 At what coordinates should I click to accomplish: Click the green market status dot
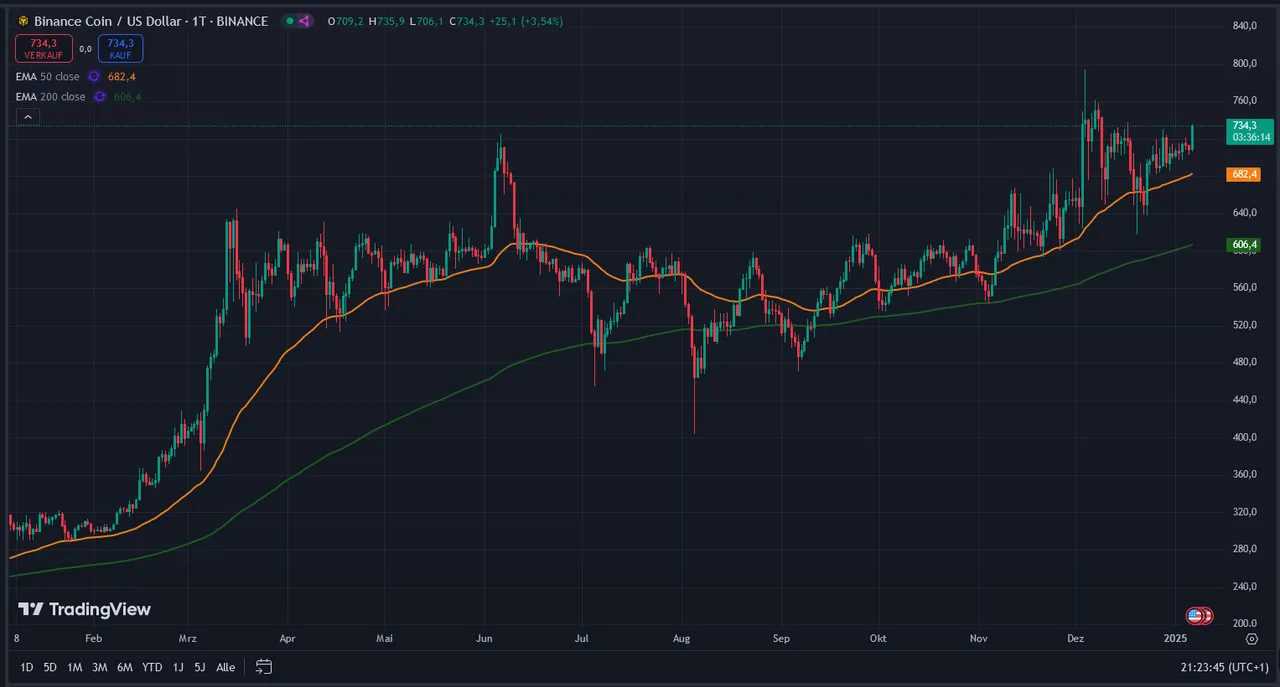[289, 21]
